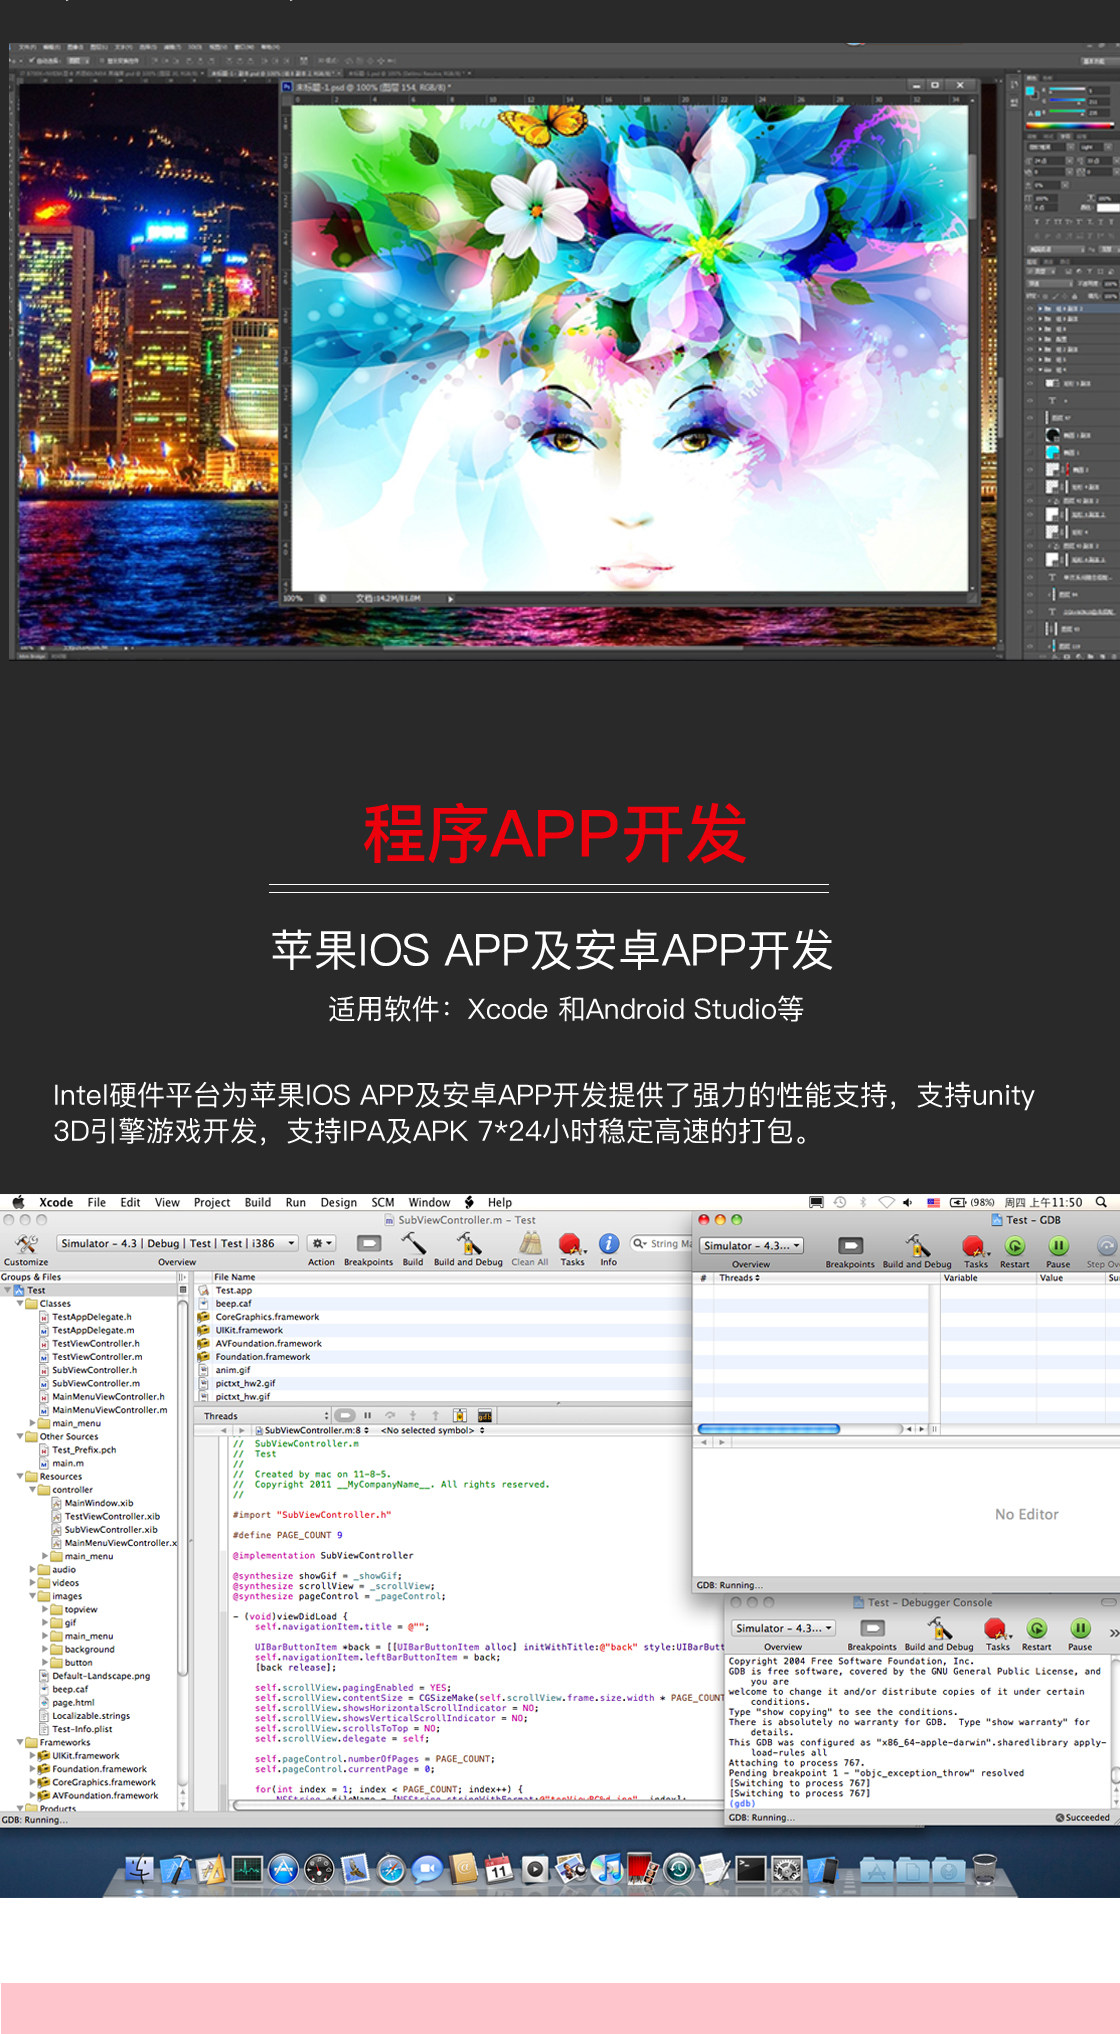Expand the audio folder
Viewport: 1120px width, 2034px height.
click(x=32, y=1569)
